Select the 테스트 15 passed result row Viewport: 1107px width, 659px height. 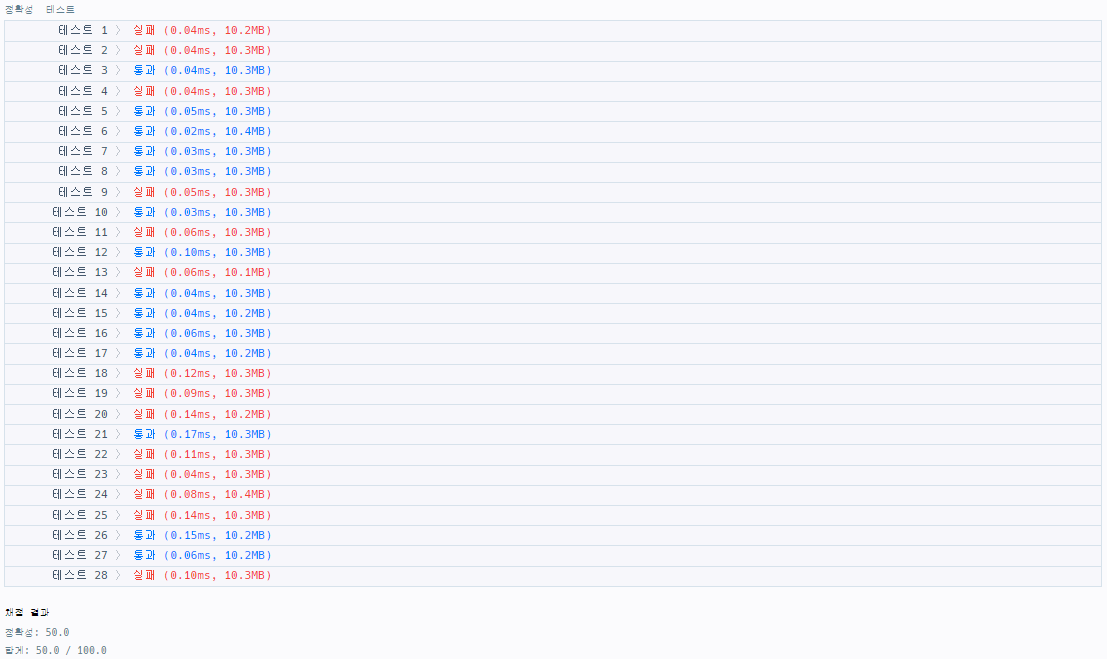click(553, 314)
